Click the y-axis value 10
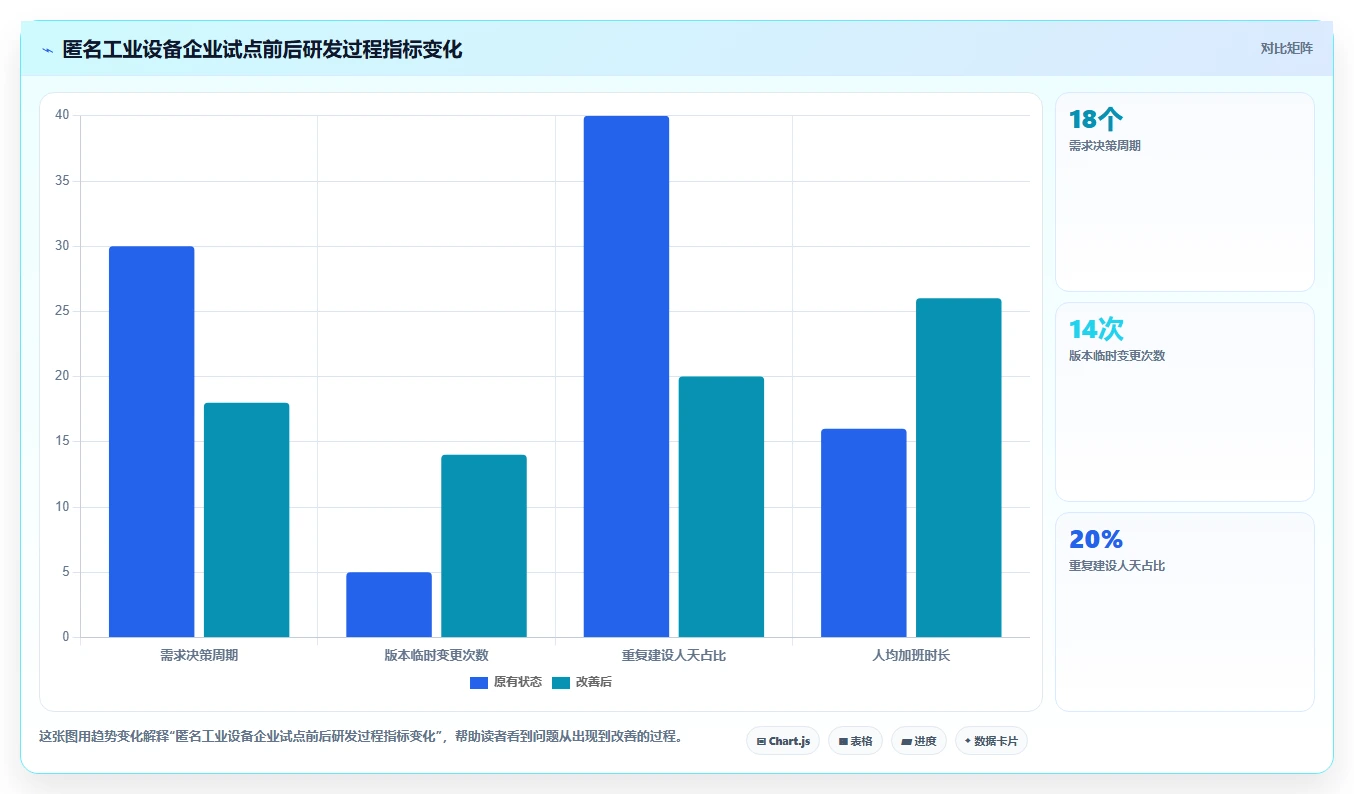This screenshot has width=1354, height=794. point(62,507)
